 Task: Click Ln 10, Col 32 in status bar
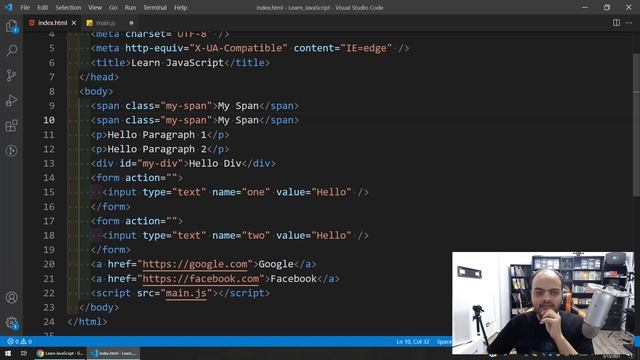pos(413,342)
